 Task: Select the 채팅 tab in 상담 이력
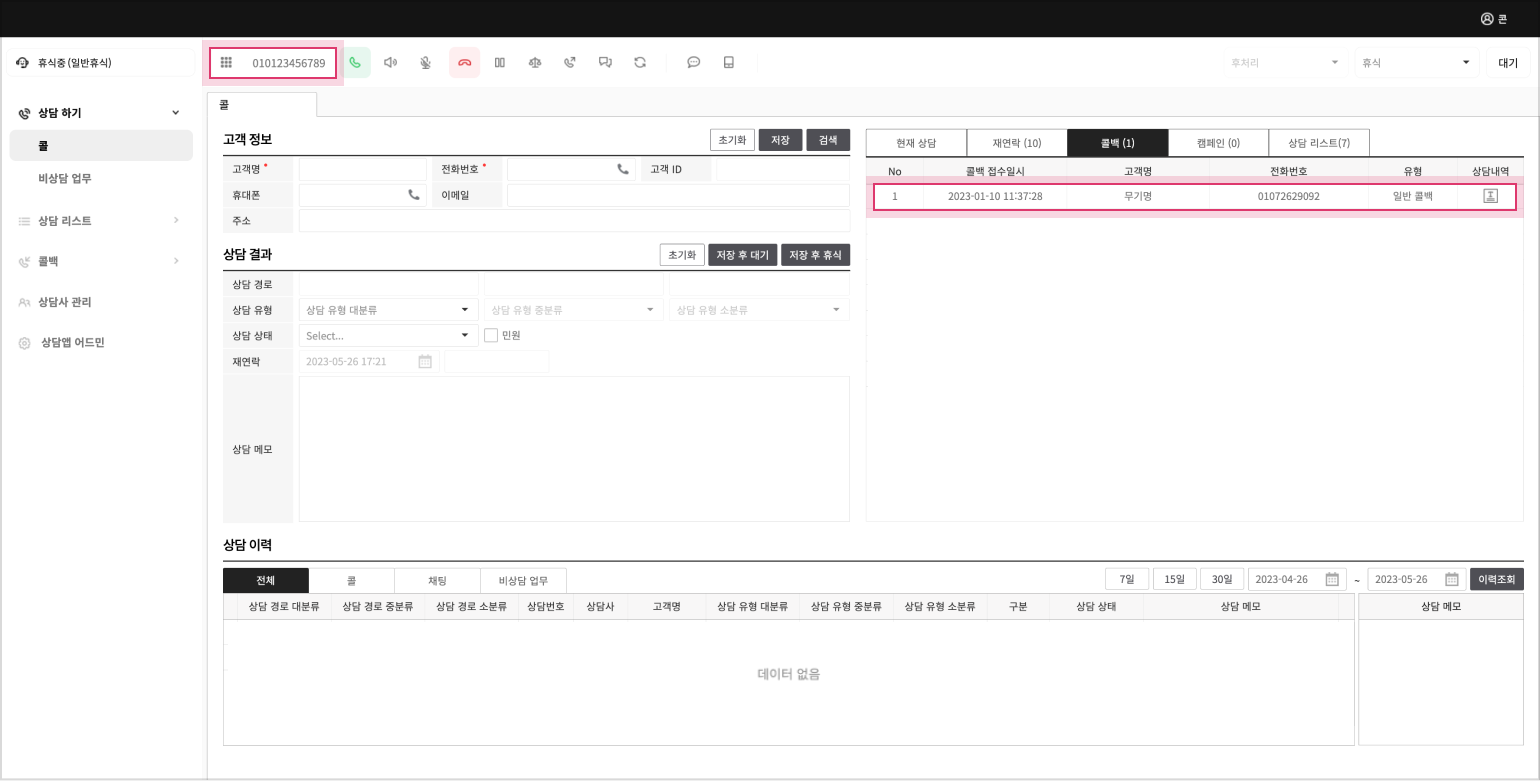[437, 581]
